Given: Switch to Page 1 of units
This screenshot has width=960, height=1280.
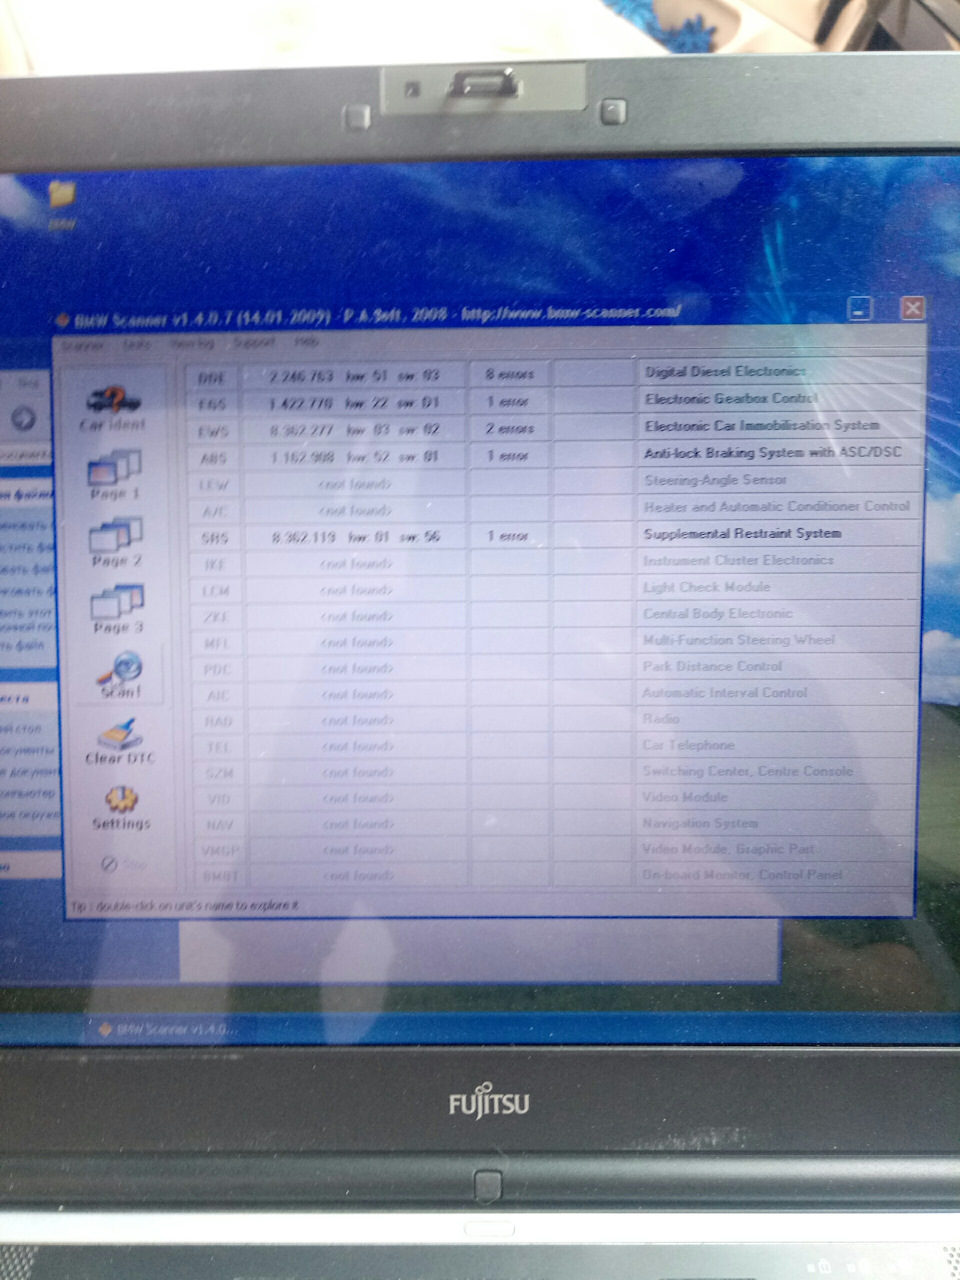Looking at the screenshot, I should [115, 474].
